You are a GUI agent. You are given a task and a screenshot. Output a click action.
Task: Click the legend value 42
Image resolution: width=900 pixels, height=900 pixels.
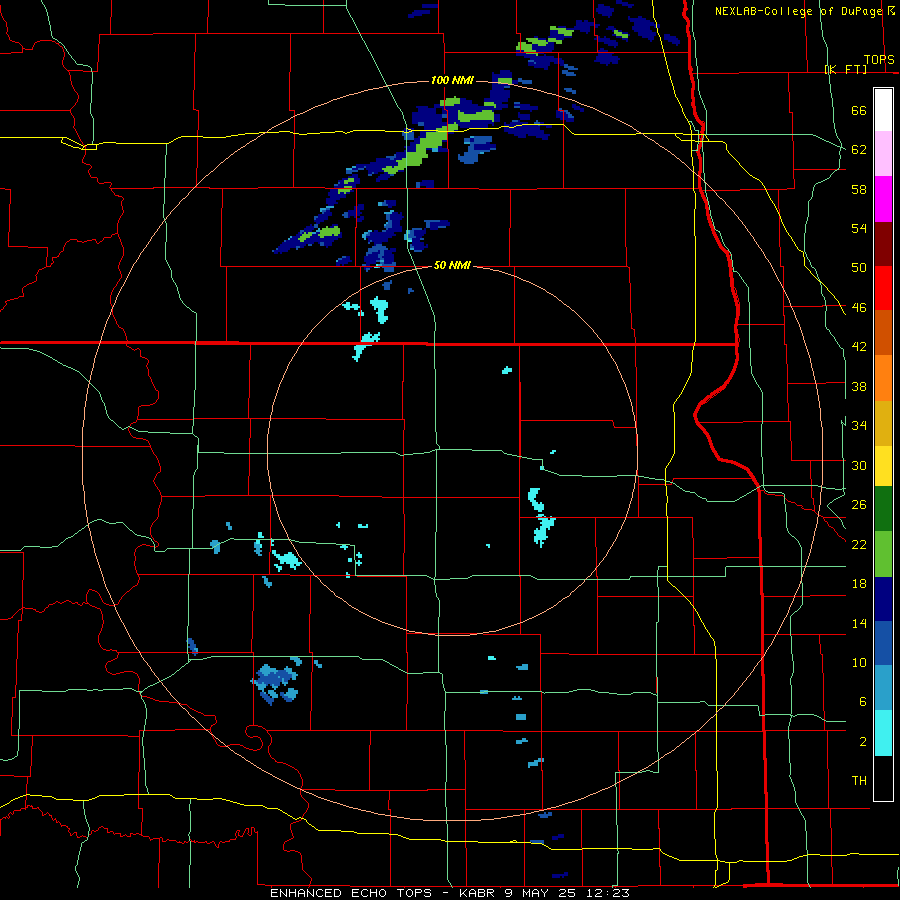tap(859, 347)
